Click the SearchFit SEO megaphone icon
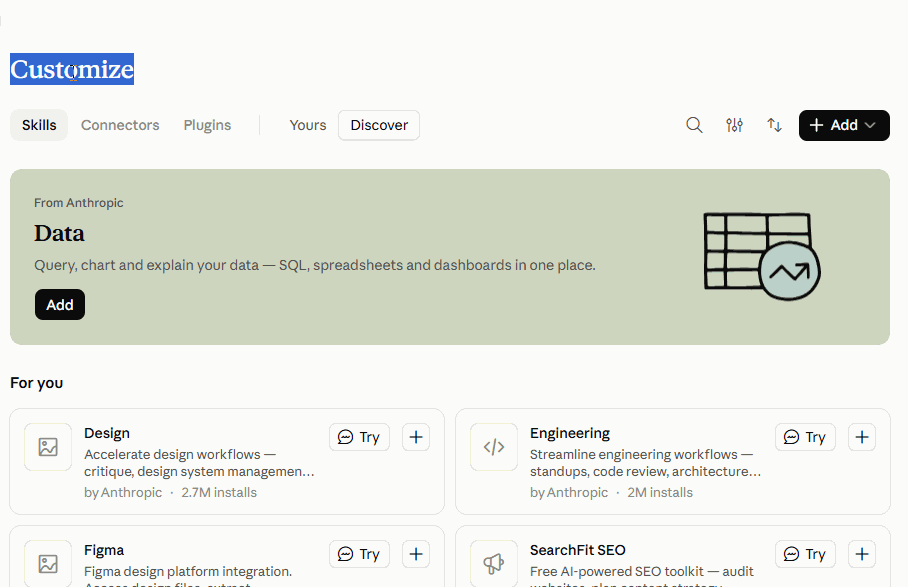The height and width of the screenshot is (587, 908). [x=494, y=563]
